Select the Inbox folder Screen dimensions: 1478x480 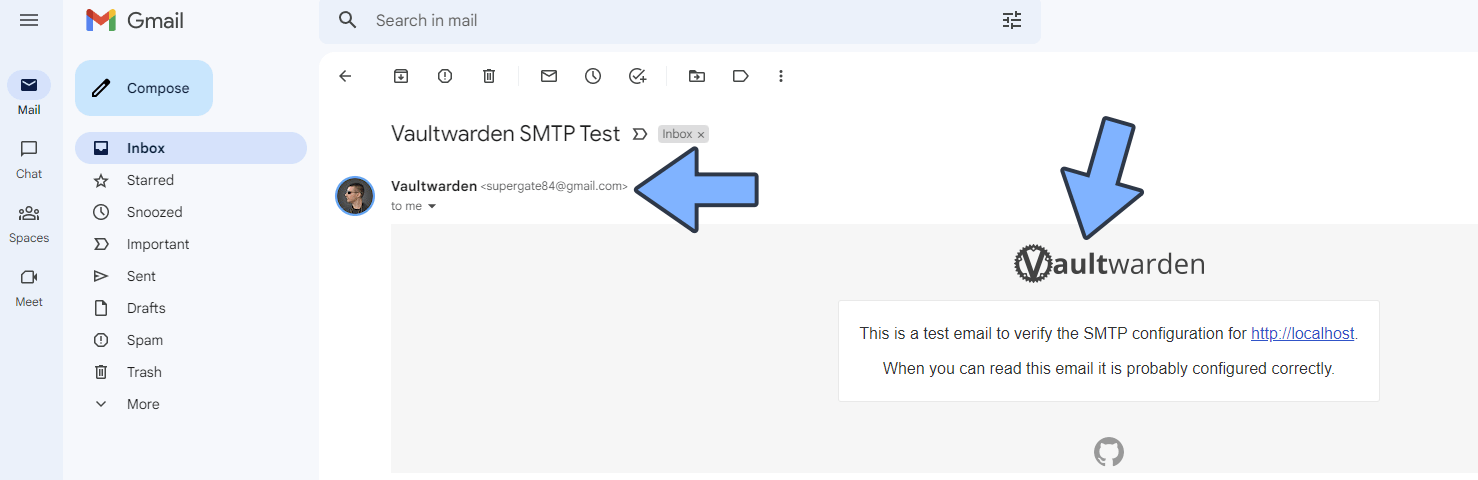click(x=191, y=148)
